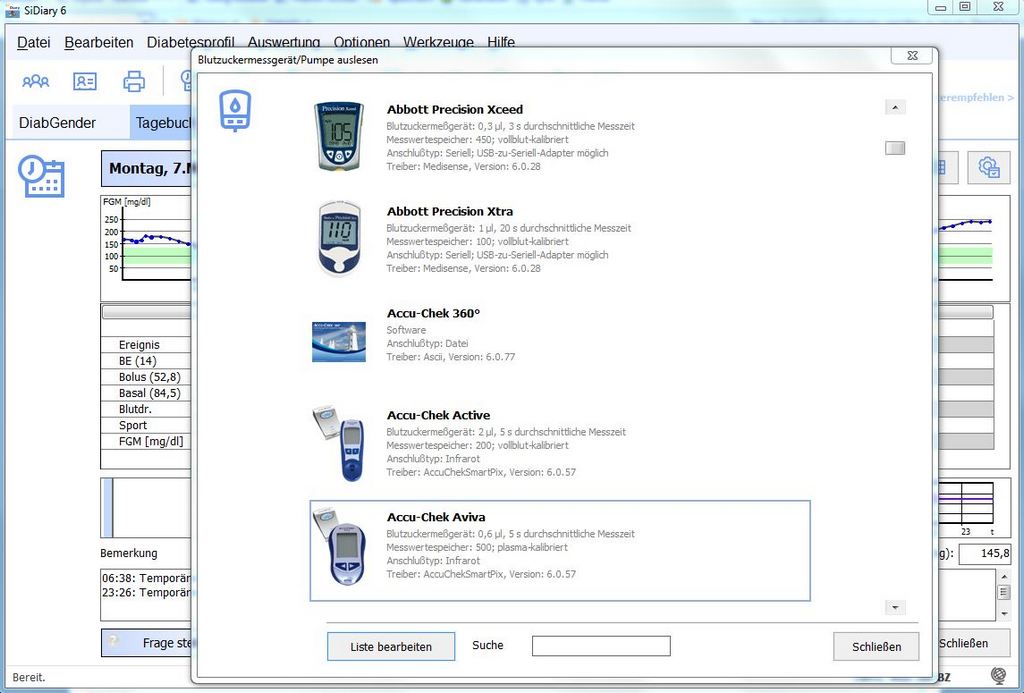Screen dimensions: 1024x693
Task: Select the Accu-Chek Active device image
Action: [338, 443]
